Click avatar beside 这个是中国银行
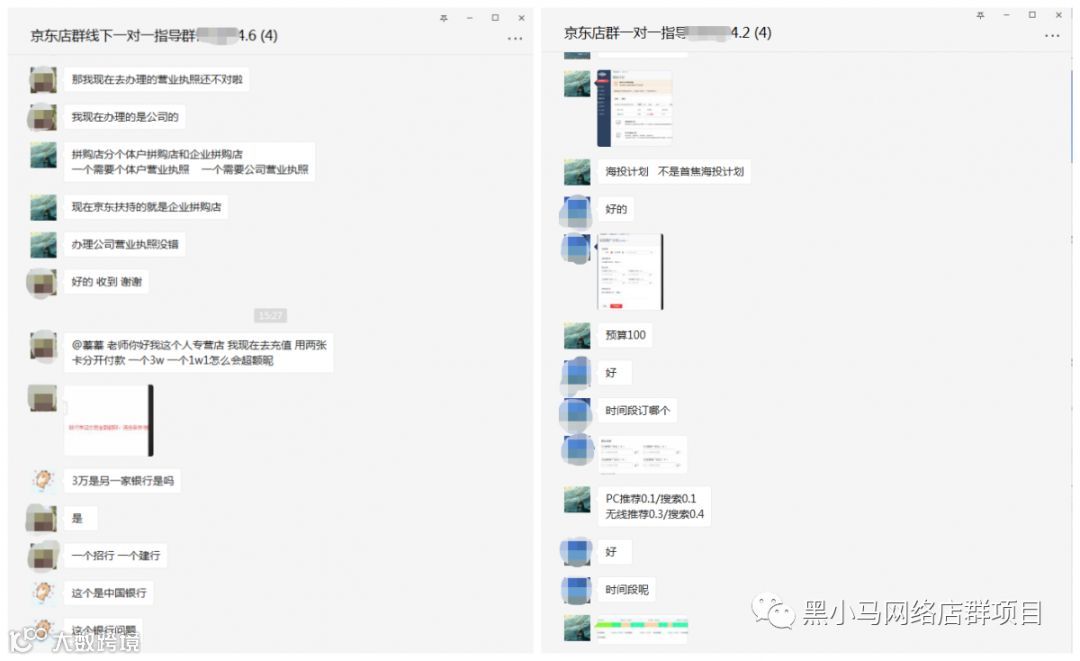This screenshot has width=1080, height=661. (43, 592)
